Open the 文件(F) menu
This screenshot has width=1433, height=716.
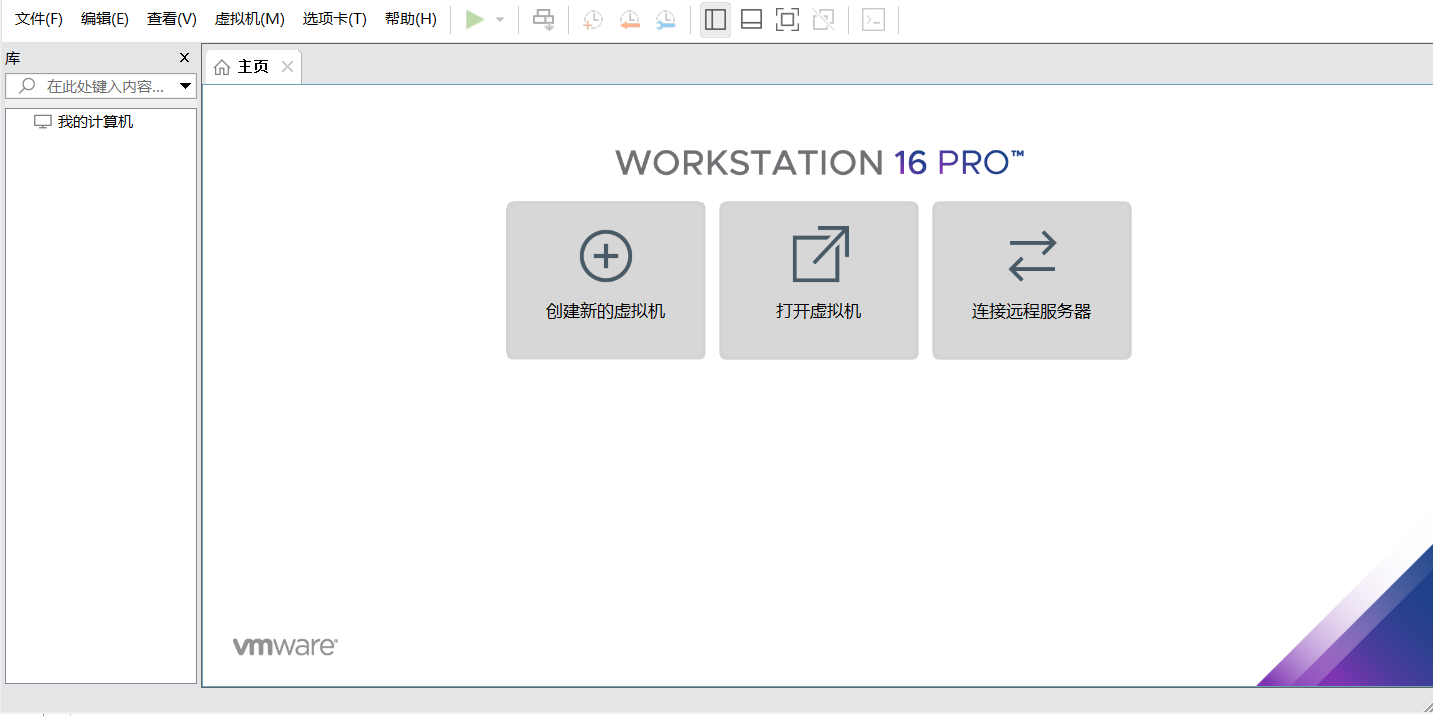(x=39, y=19)
